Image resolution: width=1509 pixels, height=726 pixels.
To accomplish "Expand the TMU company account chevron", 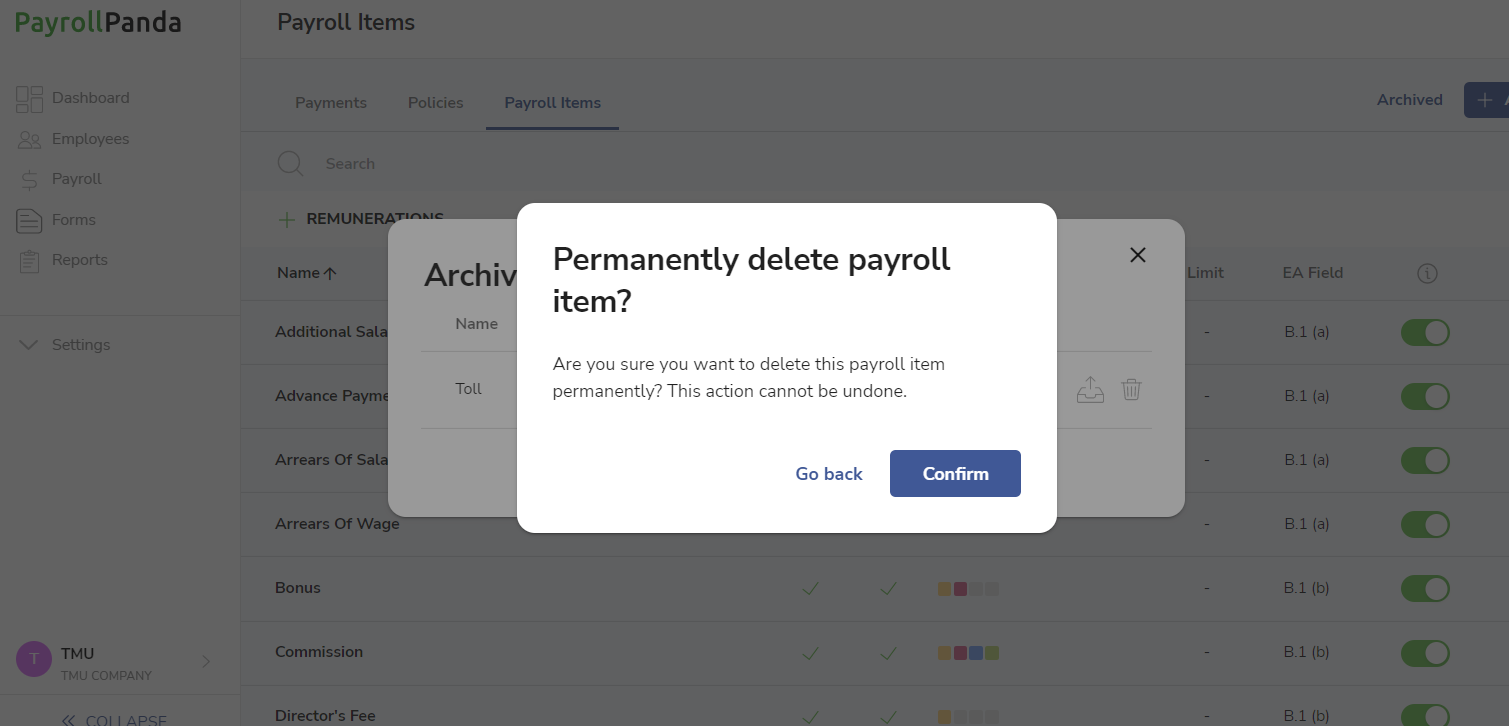I will pyautogui.click(x=206, y=661).
